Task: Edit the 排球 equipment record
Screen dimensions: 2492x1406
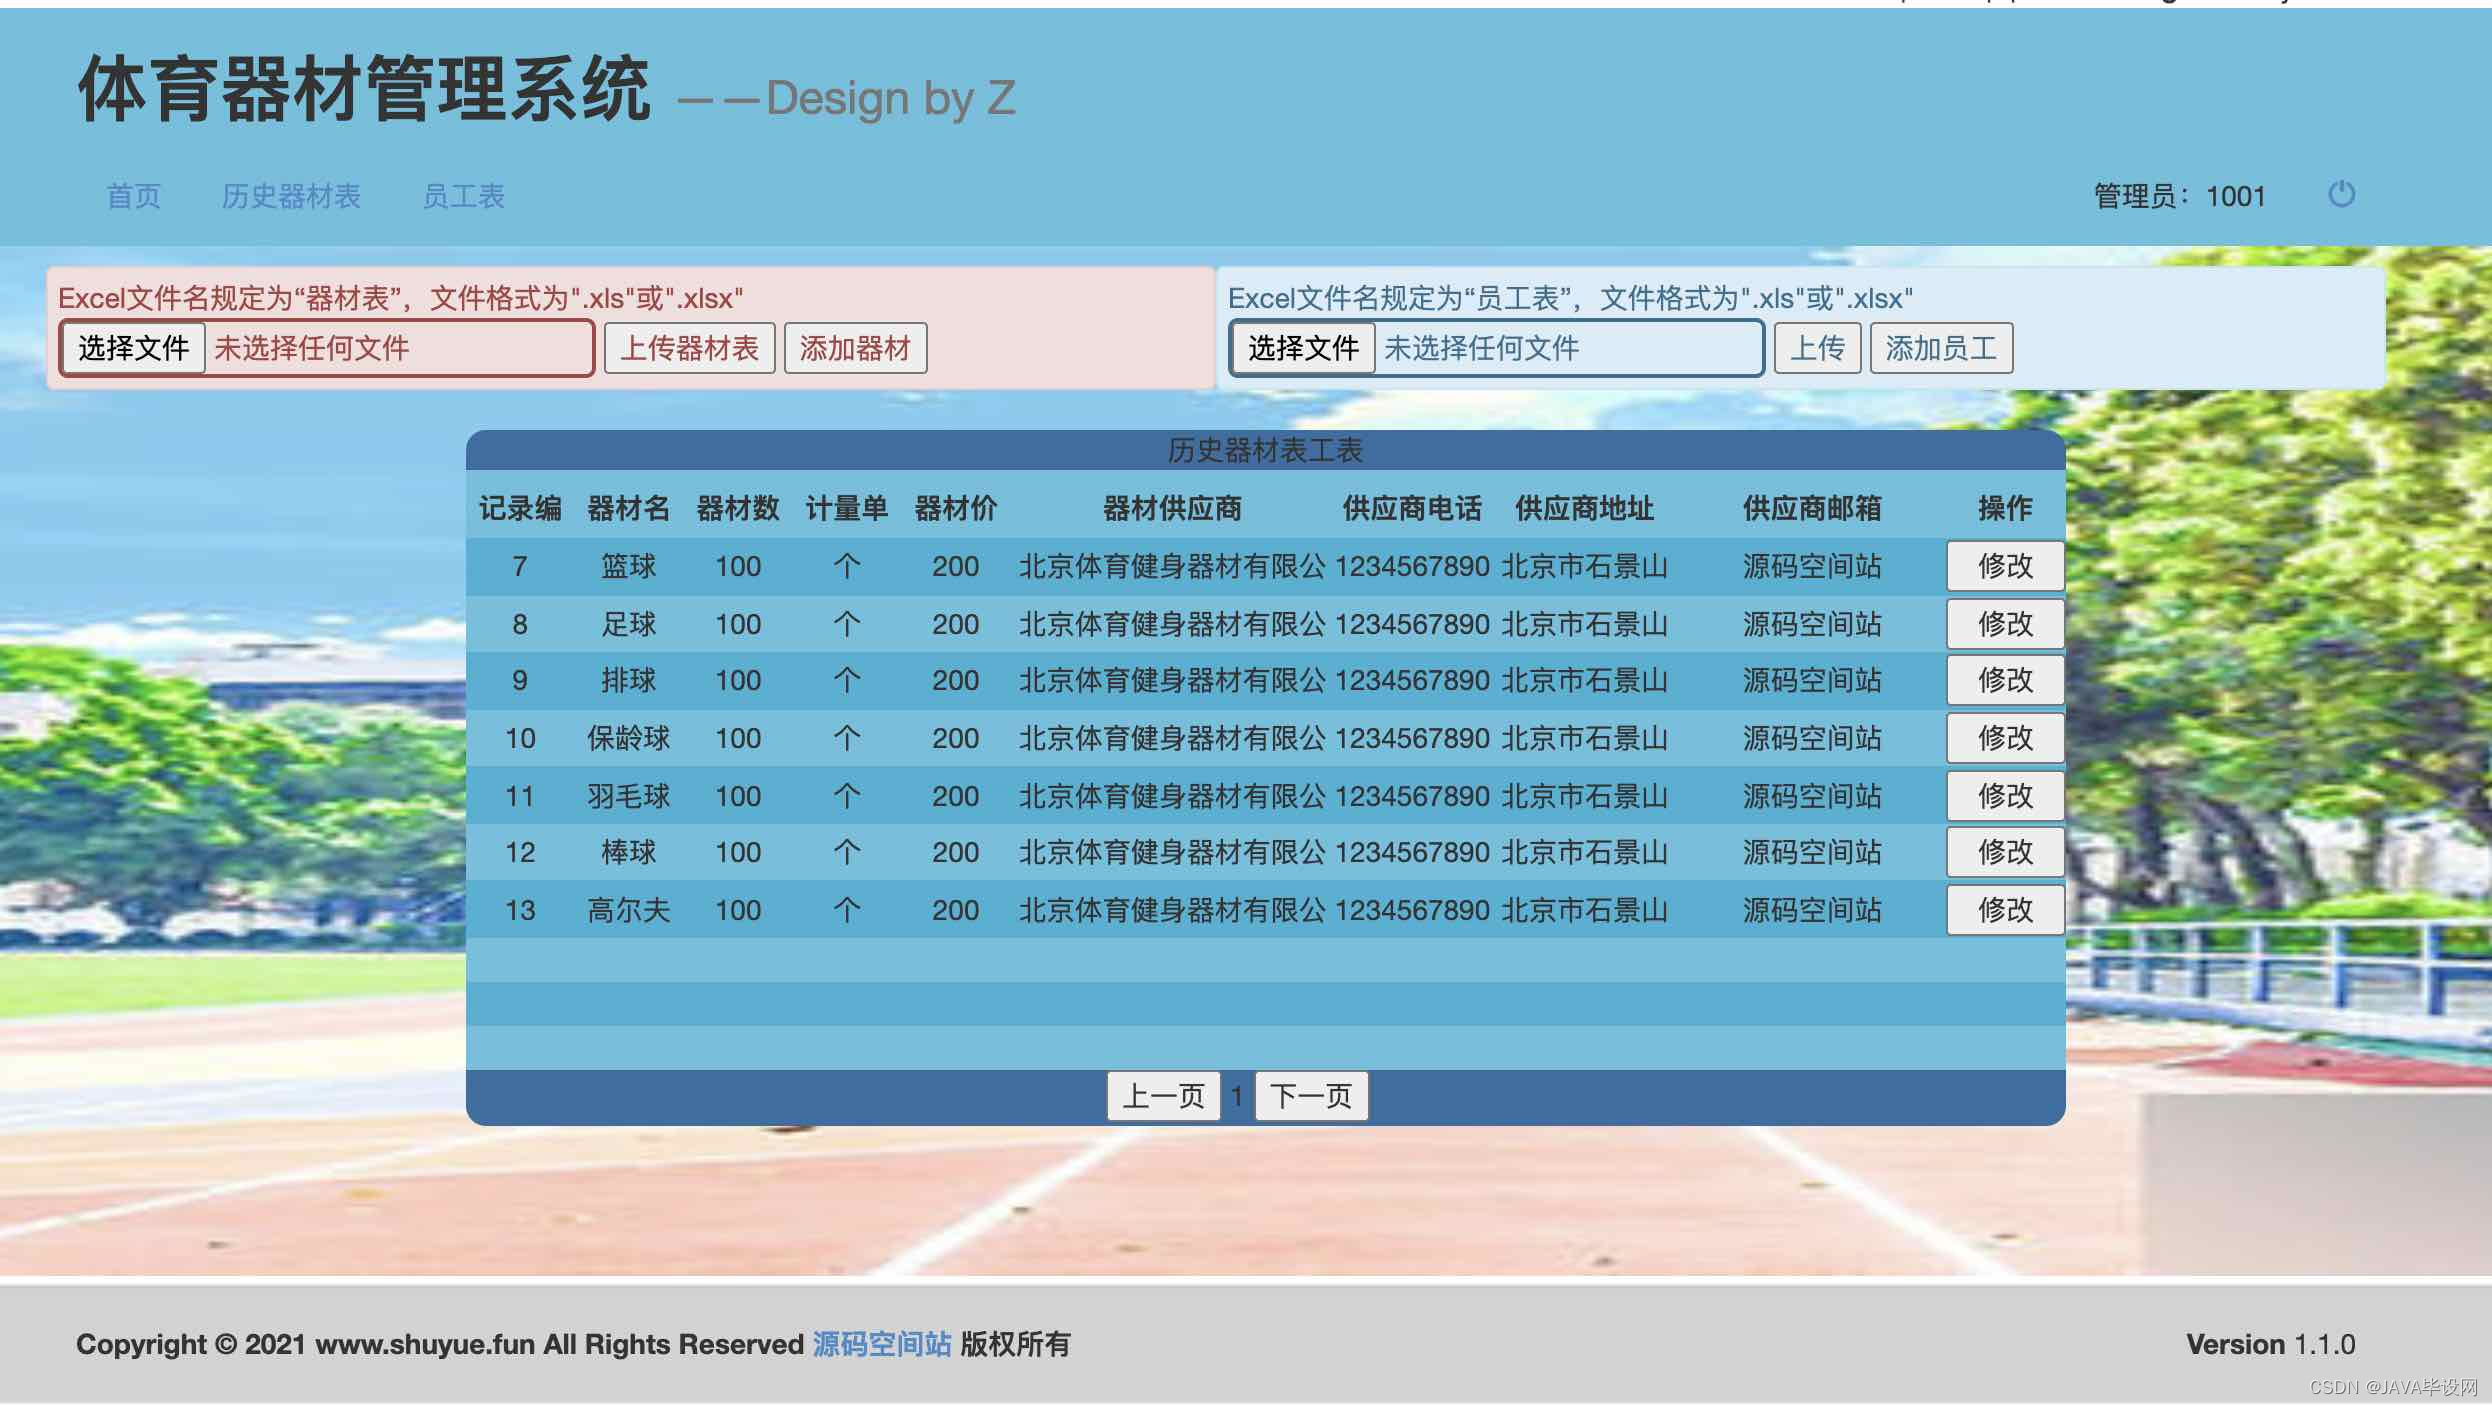Action: tap(2005, 680)
